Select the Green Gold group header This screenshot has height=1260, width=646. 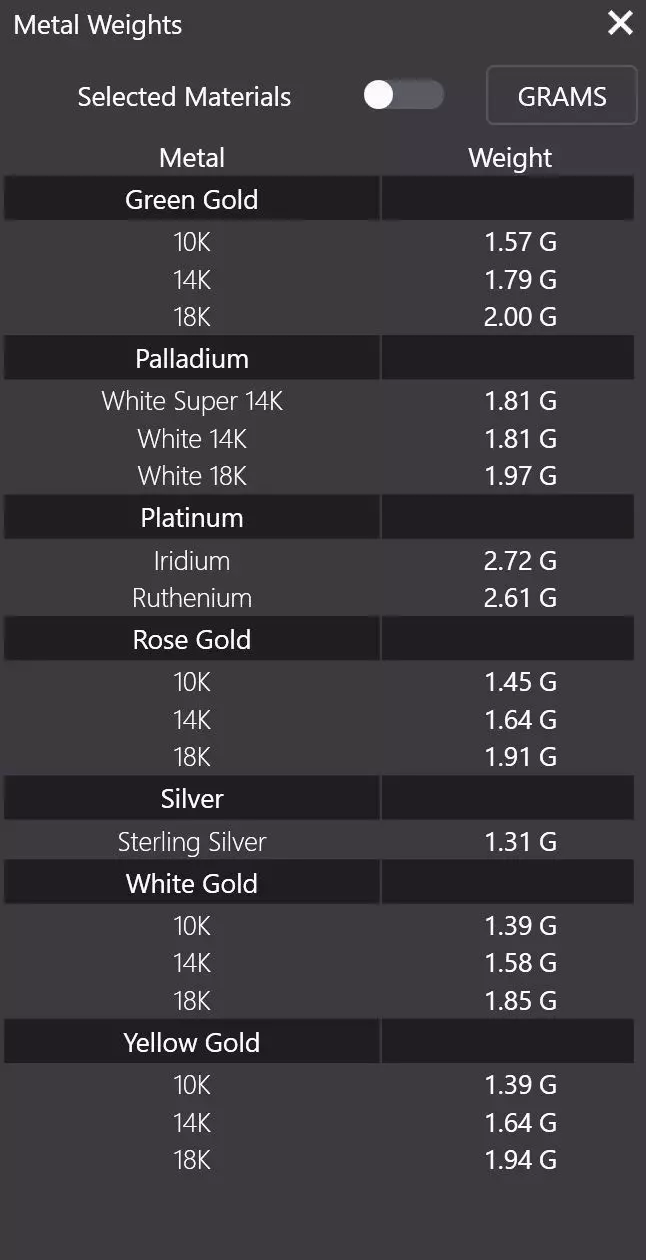192,199
